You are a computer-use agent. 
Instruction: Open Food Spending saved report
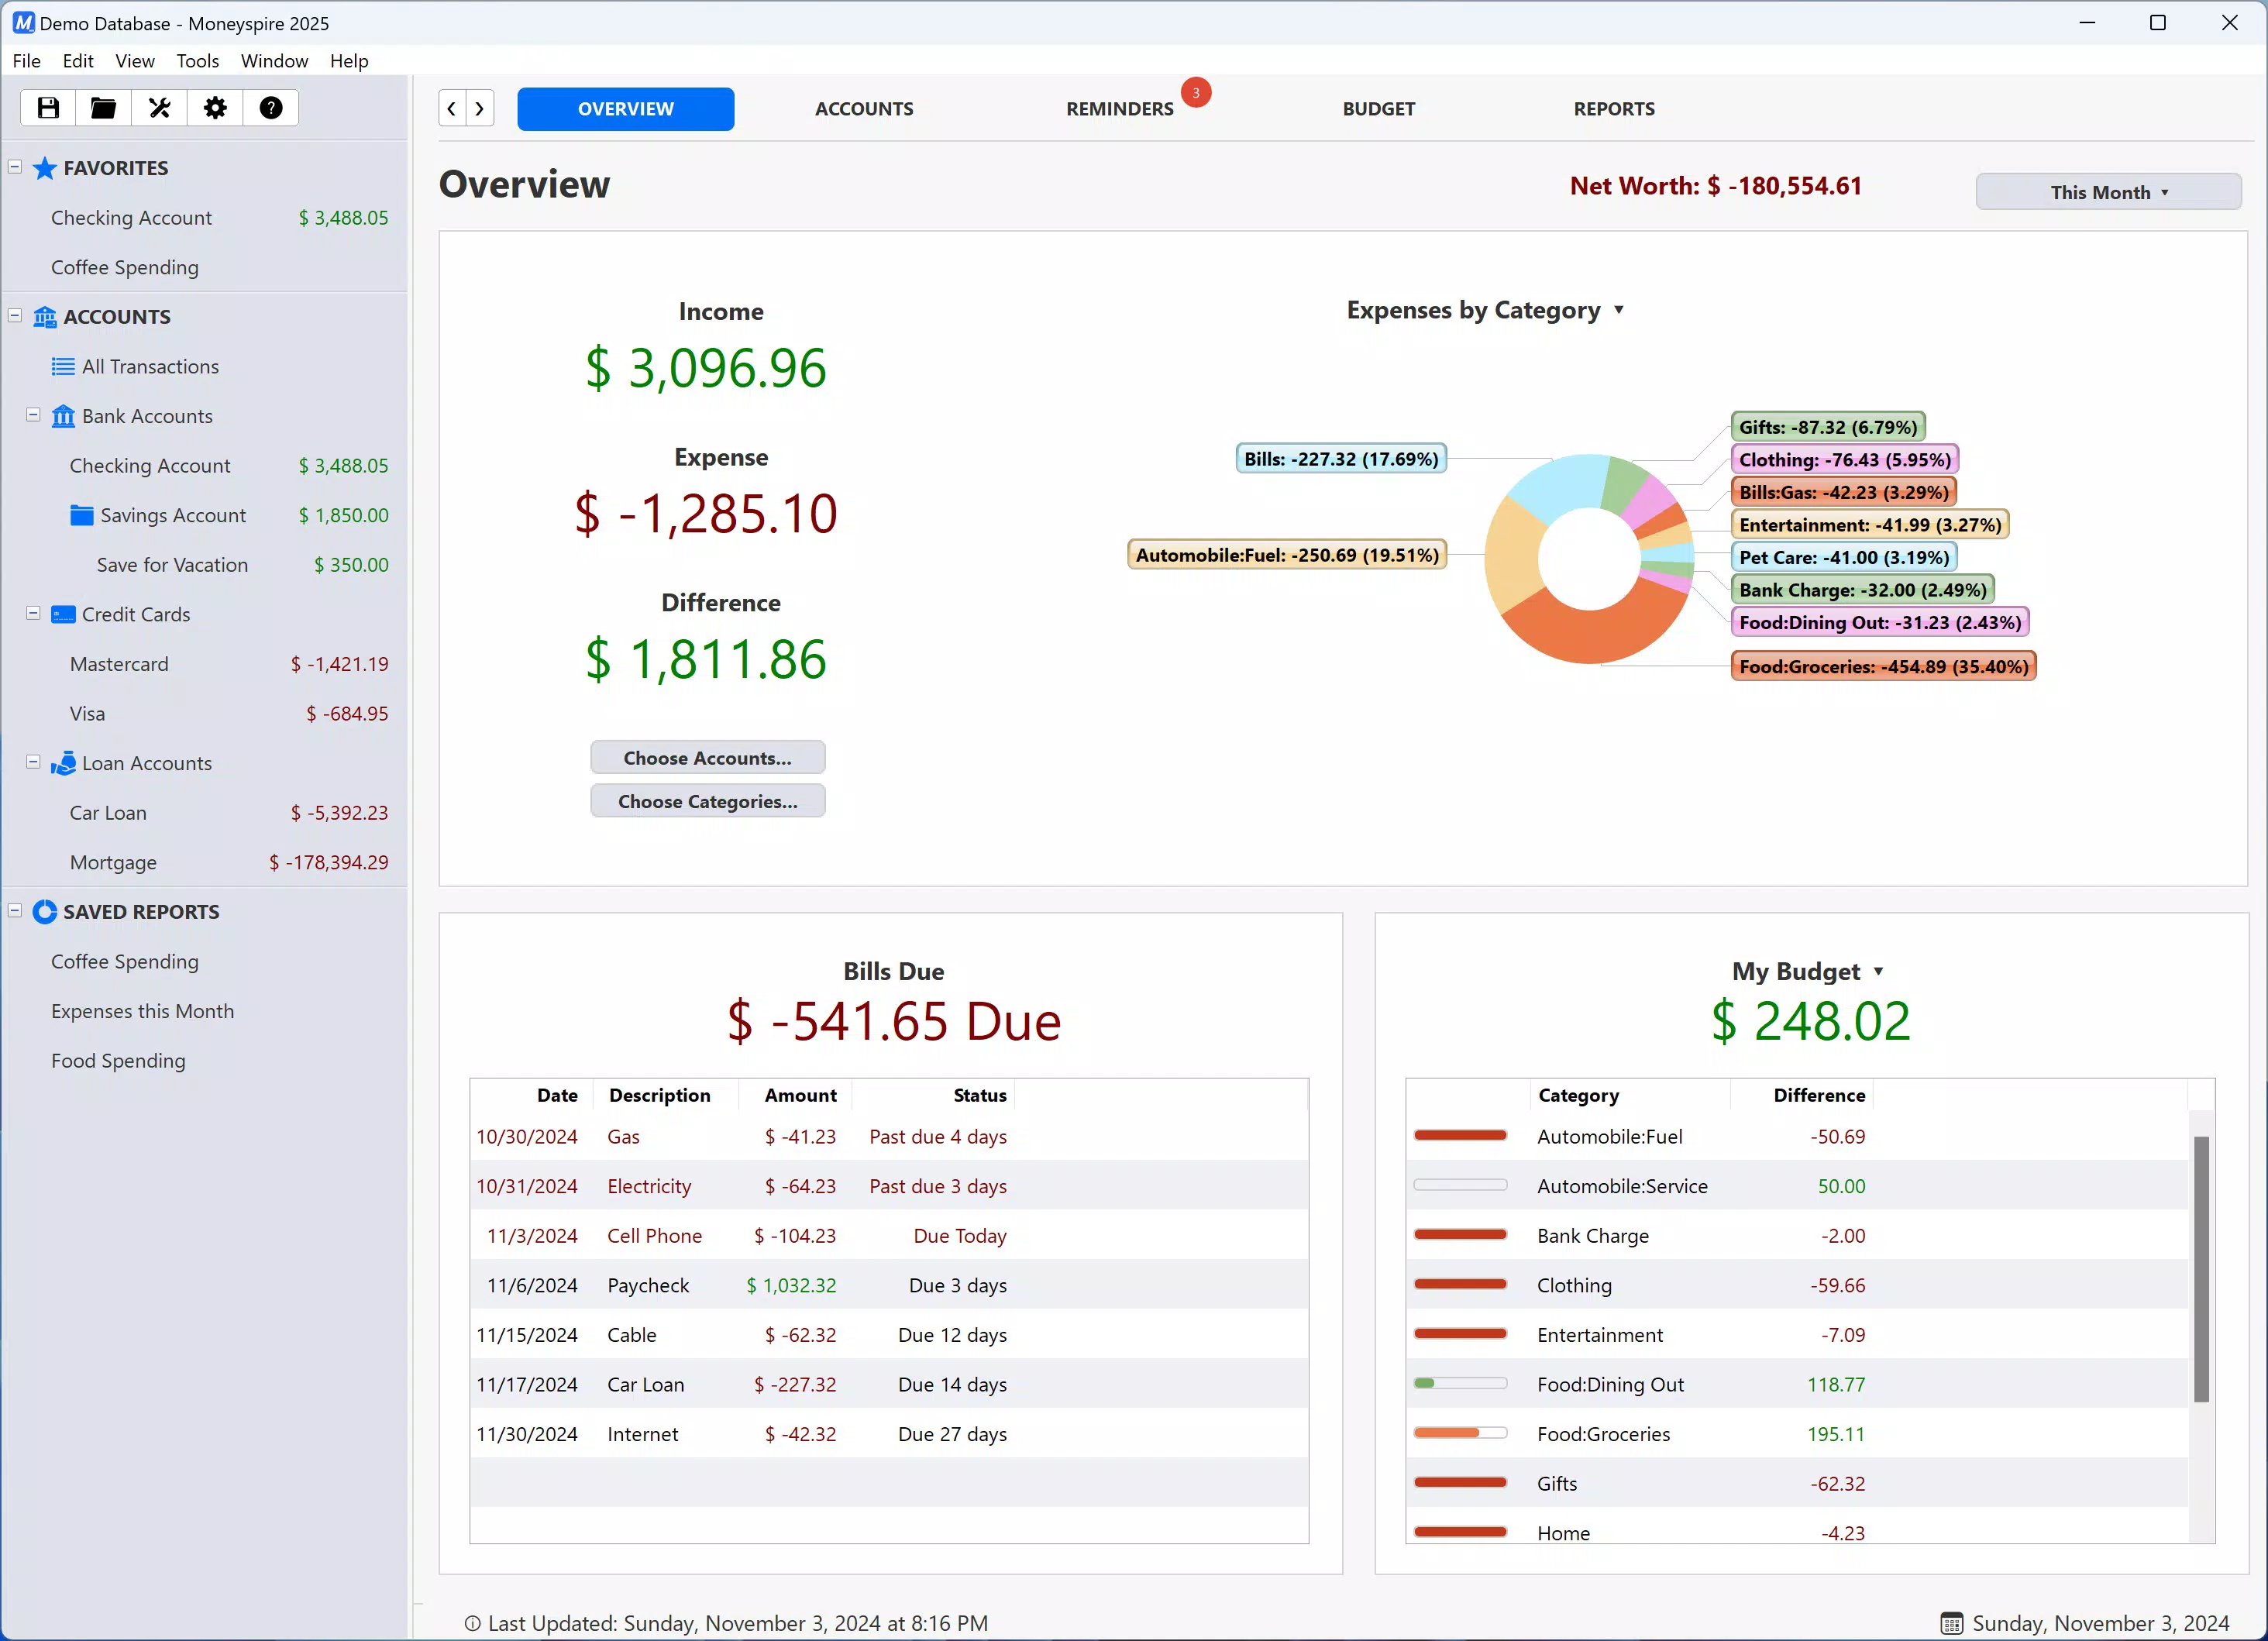(x=118, y=1061)
